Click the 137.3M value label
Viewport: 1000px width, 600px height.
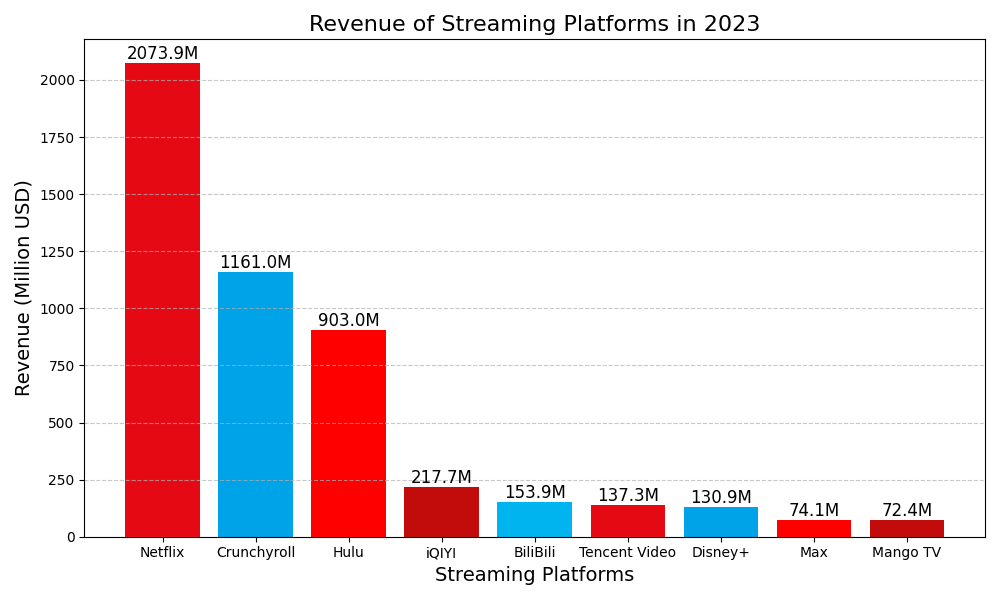(x=628, y=495)
